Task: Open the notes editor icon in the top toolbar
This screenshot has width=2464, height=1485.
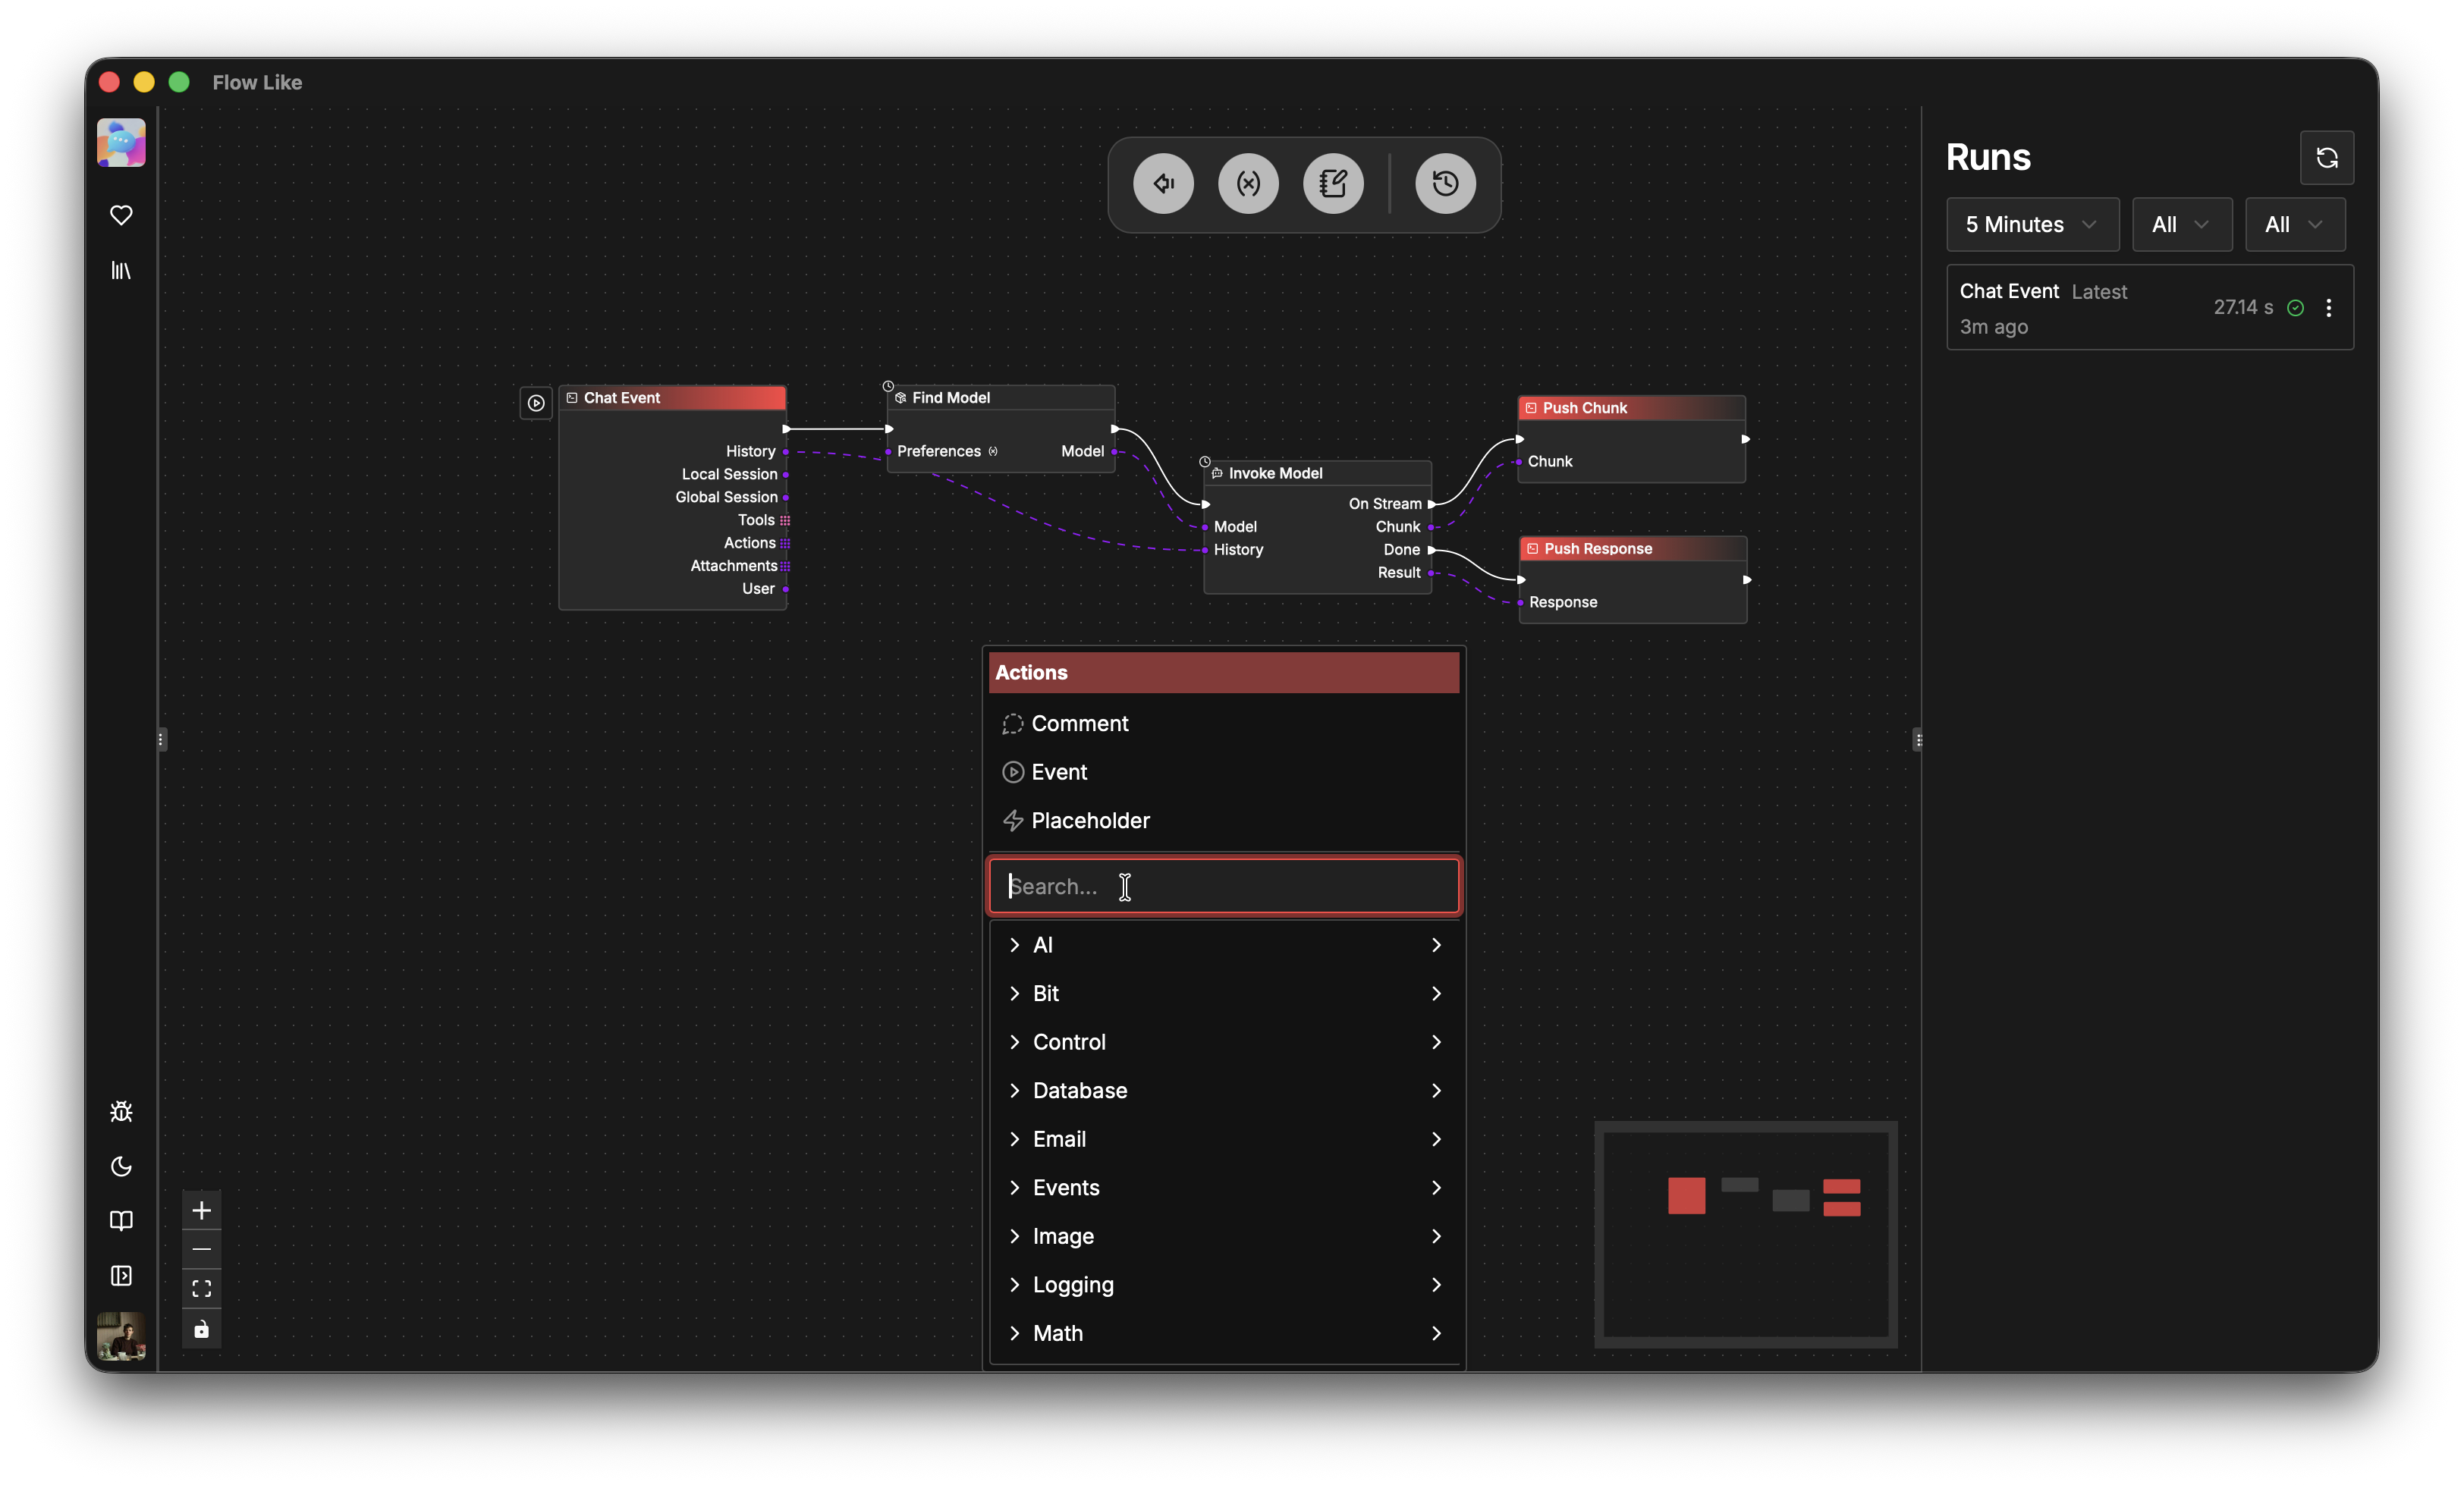Action: [1334, 183]
